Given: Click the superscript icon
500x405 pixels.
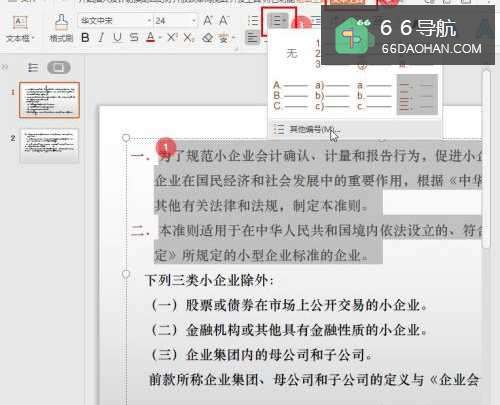Looking at the screenshot, I should (172, 38).
